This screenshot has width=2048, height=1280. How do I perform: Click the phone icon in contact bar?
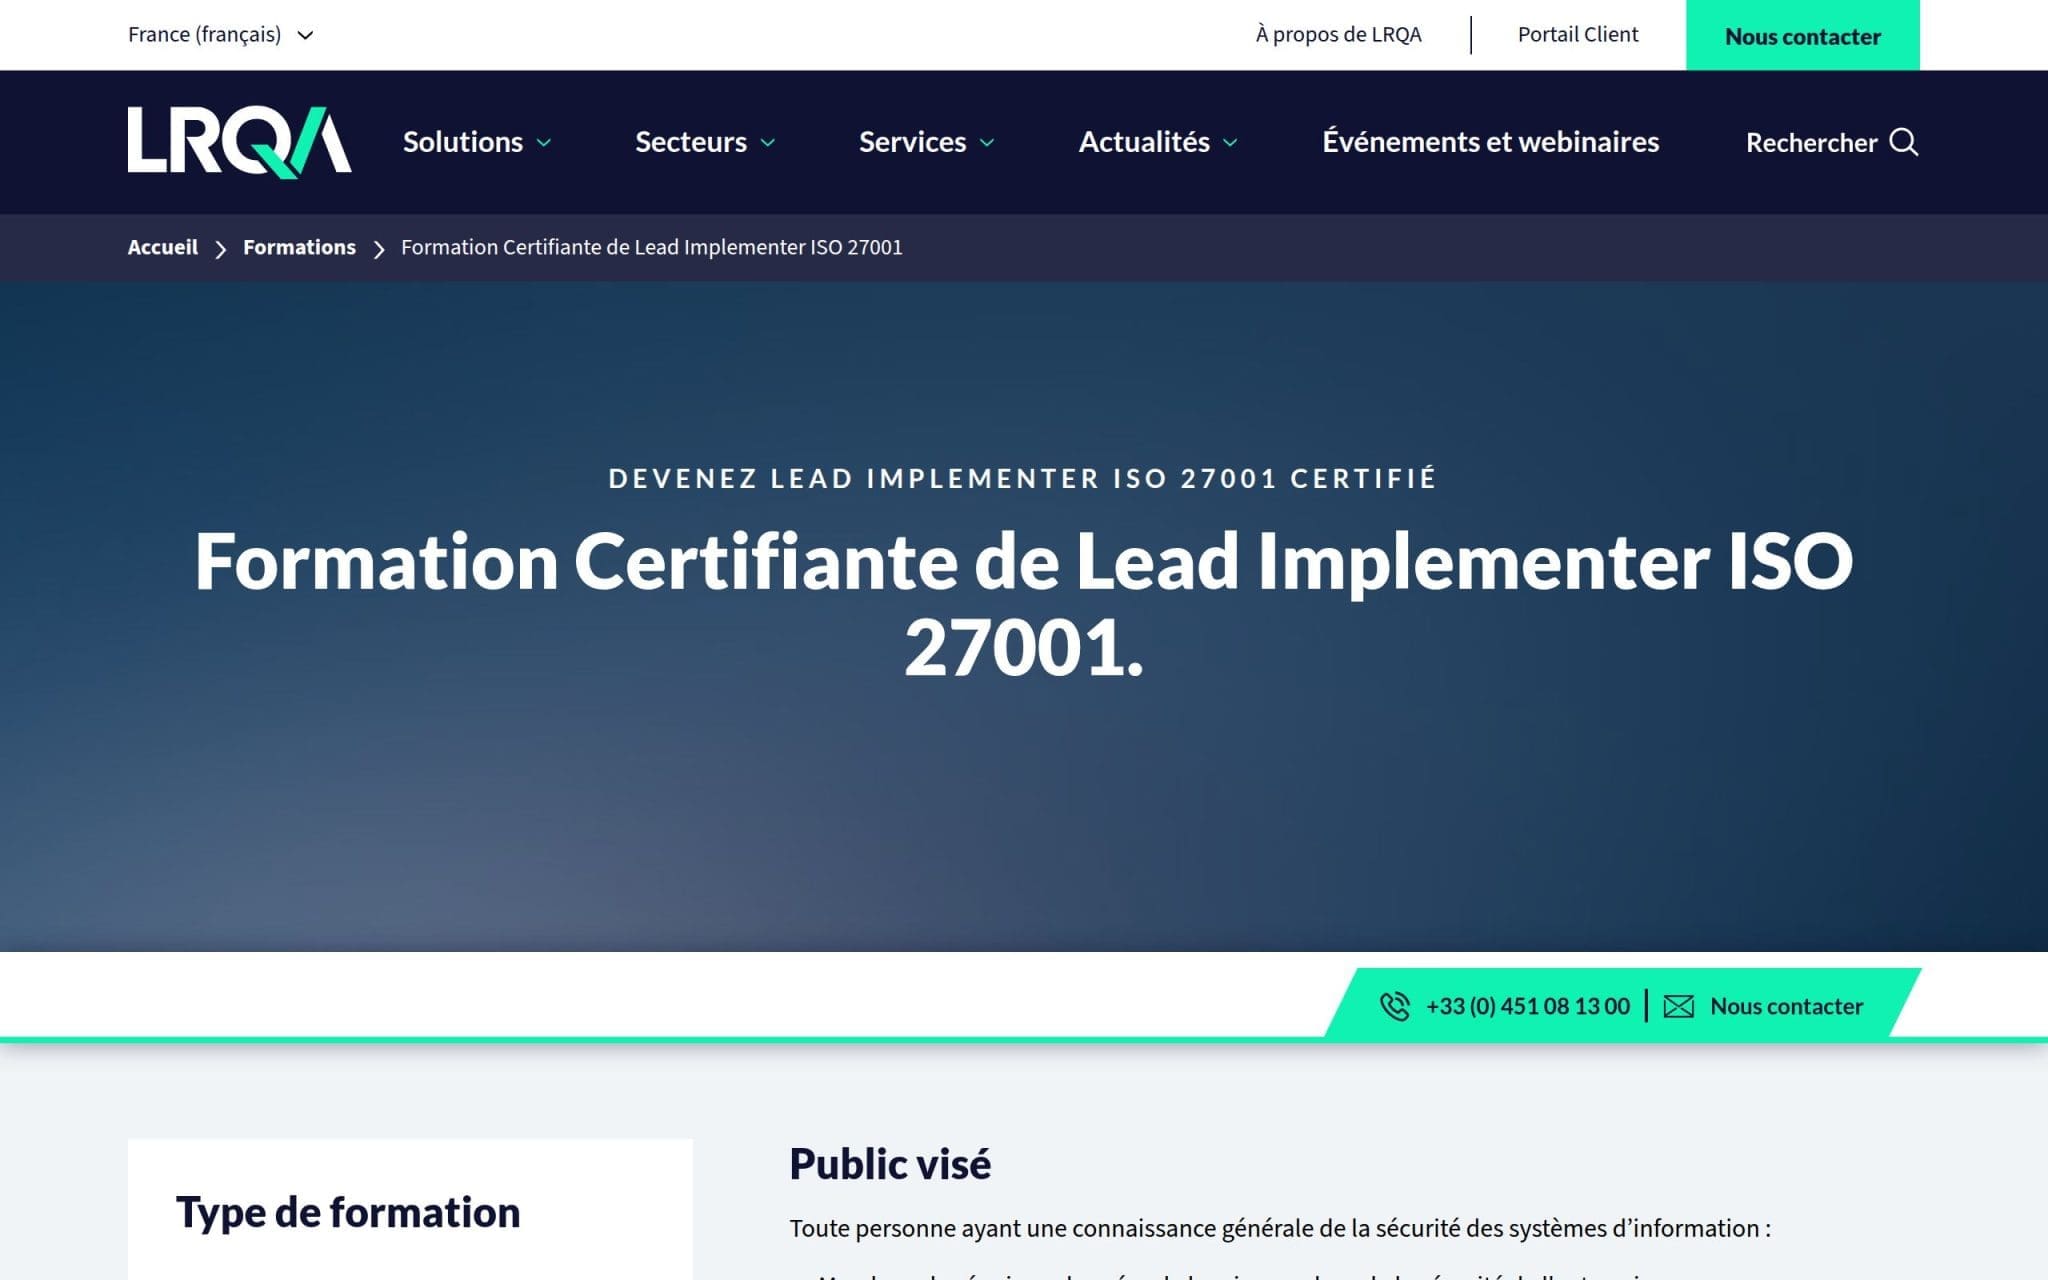[x=1394, y=1006]
